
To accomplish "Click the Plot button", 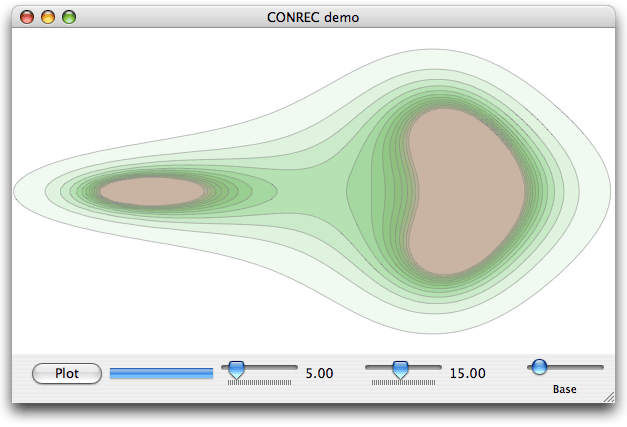I will [67, 373].
